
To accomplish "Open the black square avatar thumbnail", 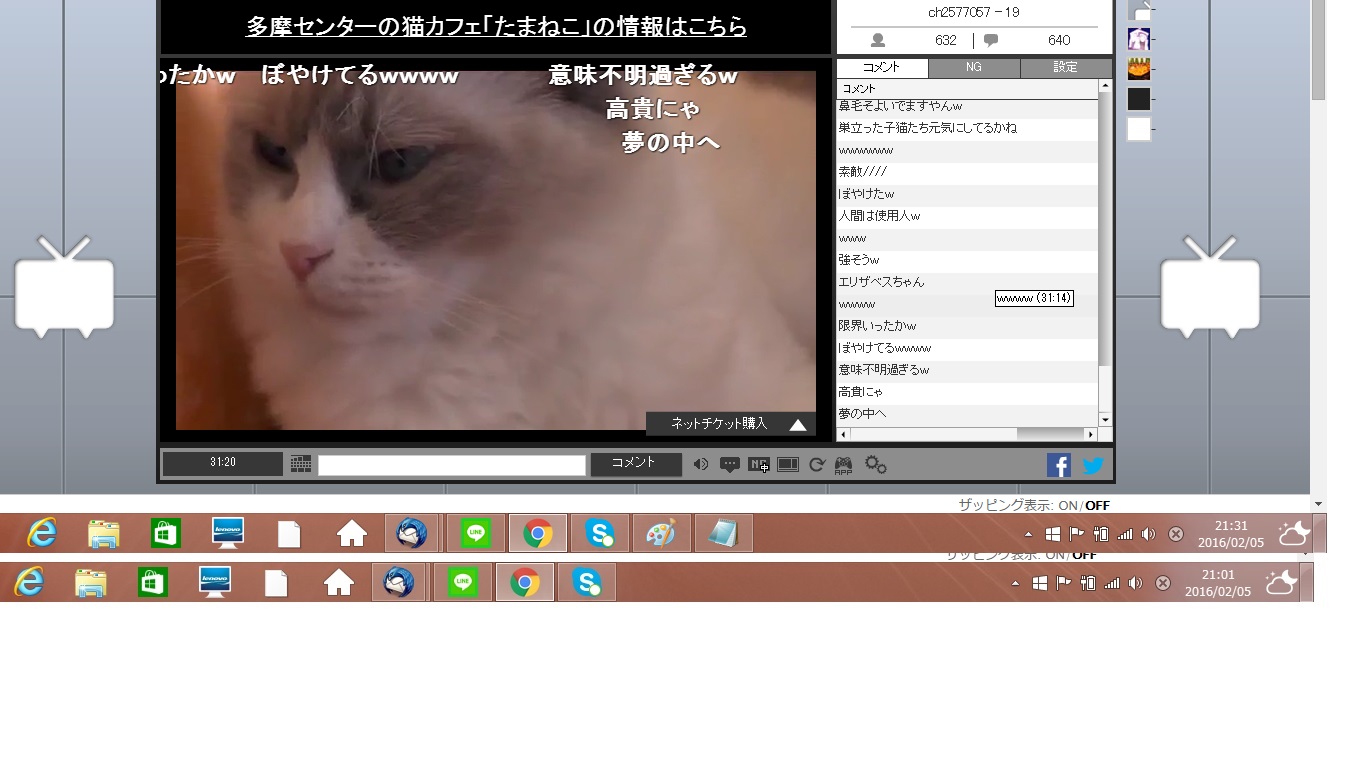I will (x=1138, y=99).
